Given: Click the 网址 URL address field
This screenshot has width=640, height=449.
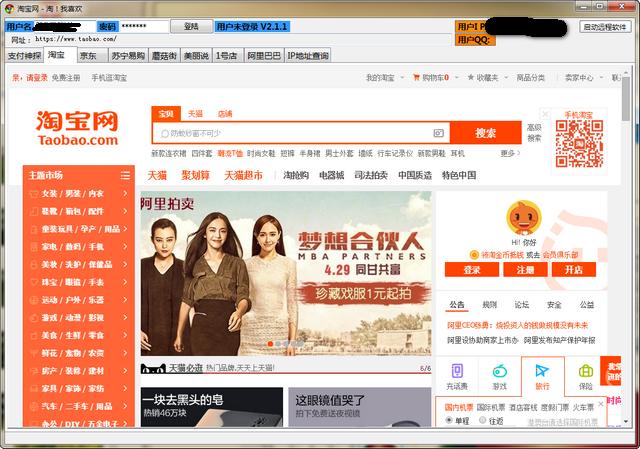Looking at the screenshot, I should 241,39.
